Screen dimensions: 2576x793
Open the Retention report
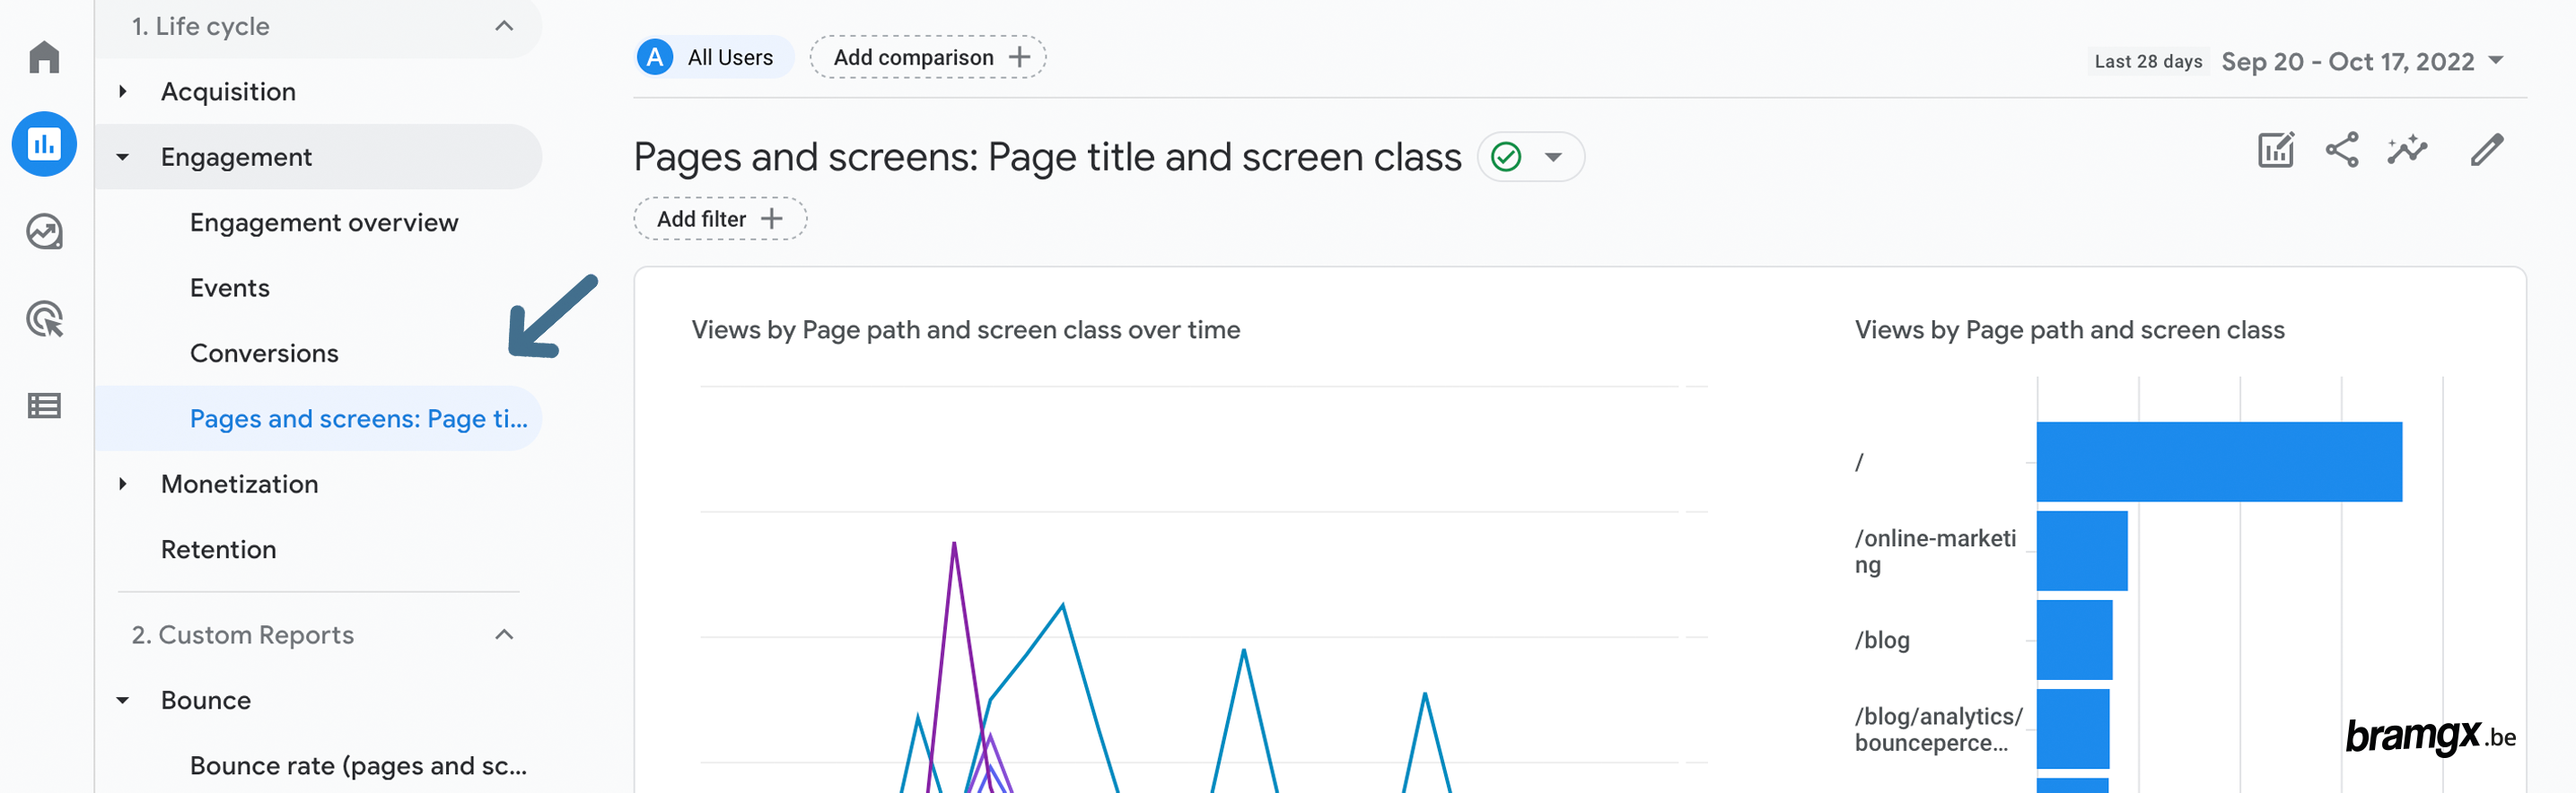coord(218,549)
